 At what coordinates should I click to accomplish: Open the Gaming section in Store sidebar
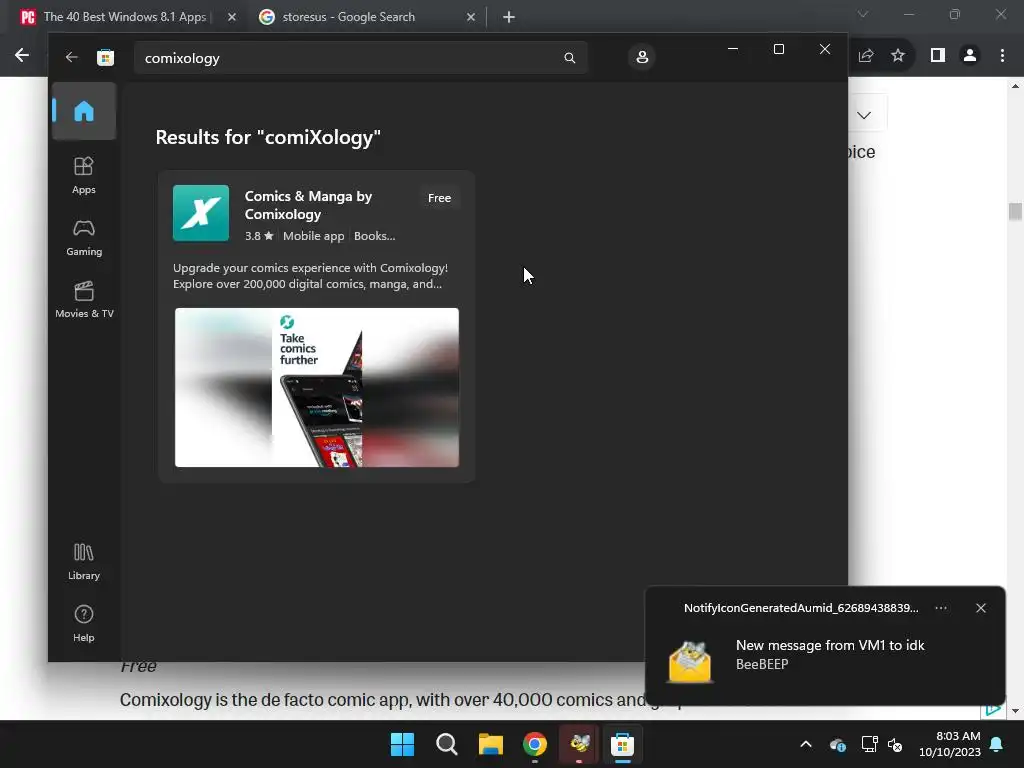click(x=84, y=237)
